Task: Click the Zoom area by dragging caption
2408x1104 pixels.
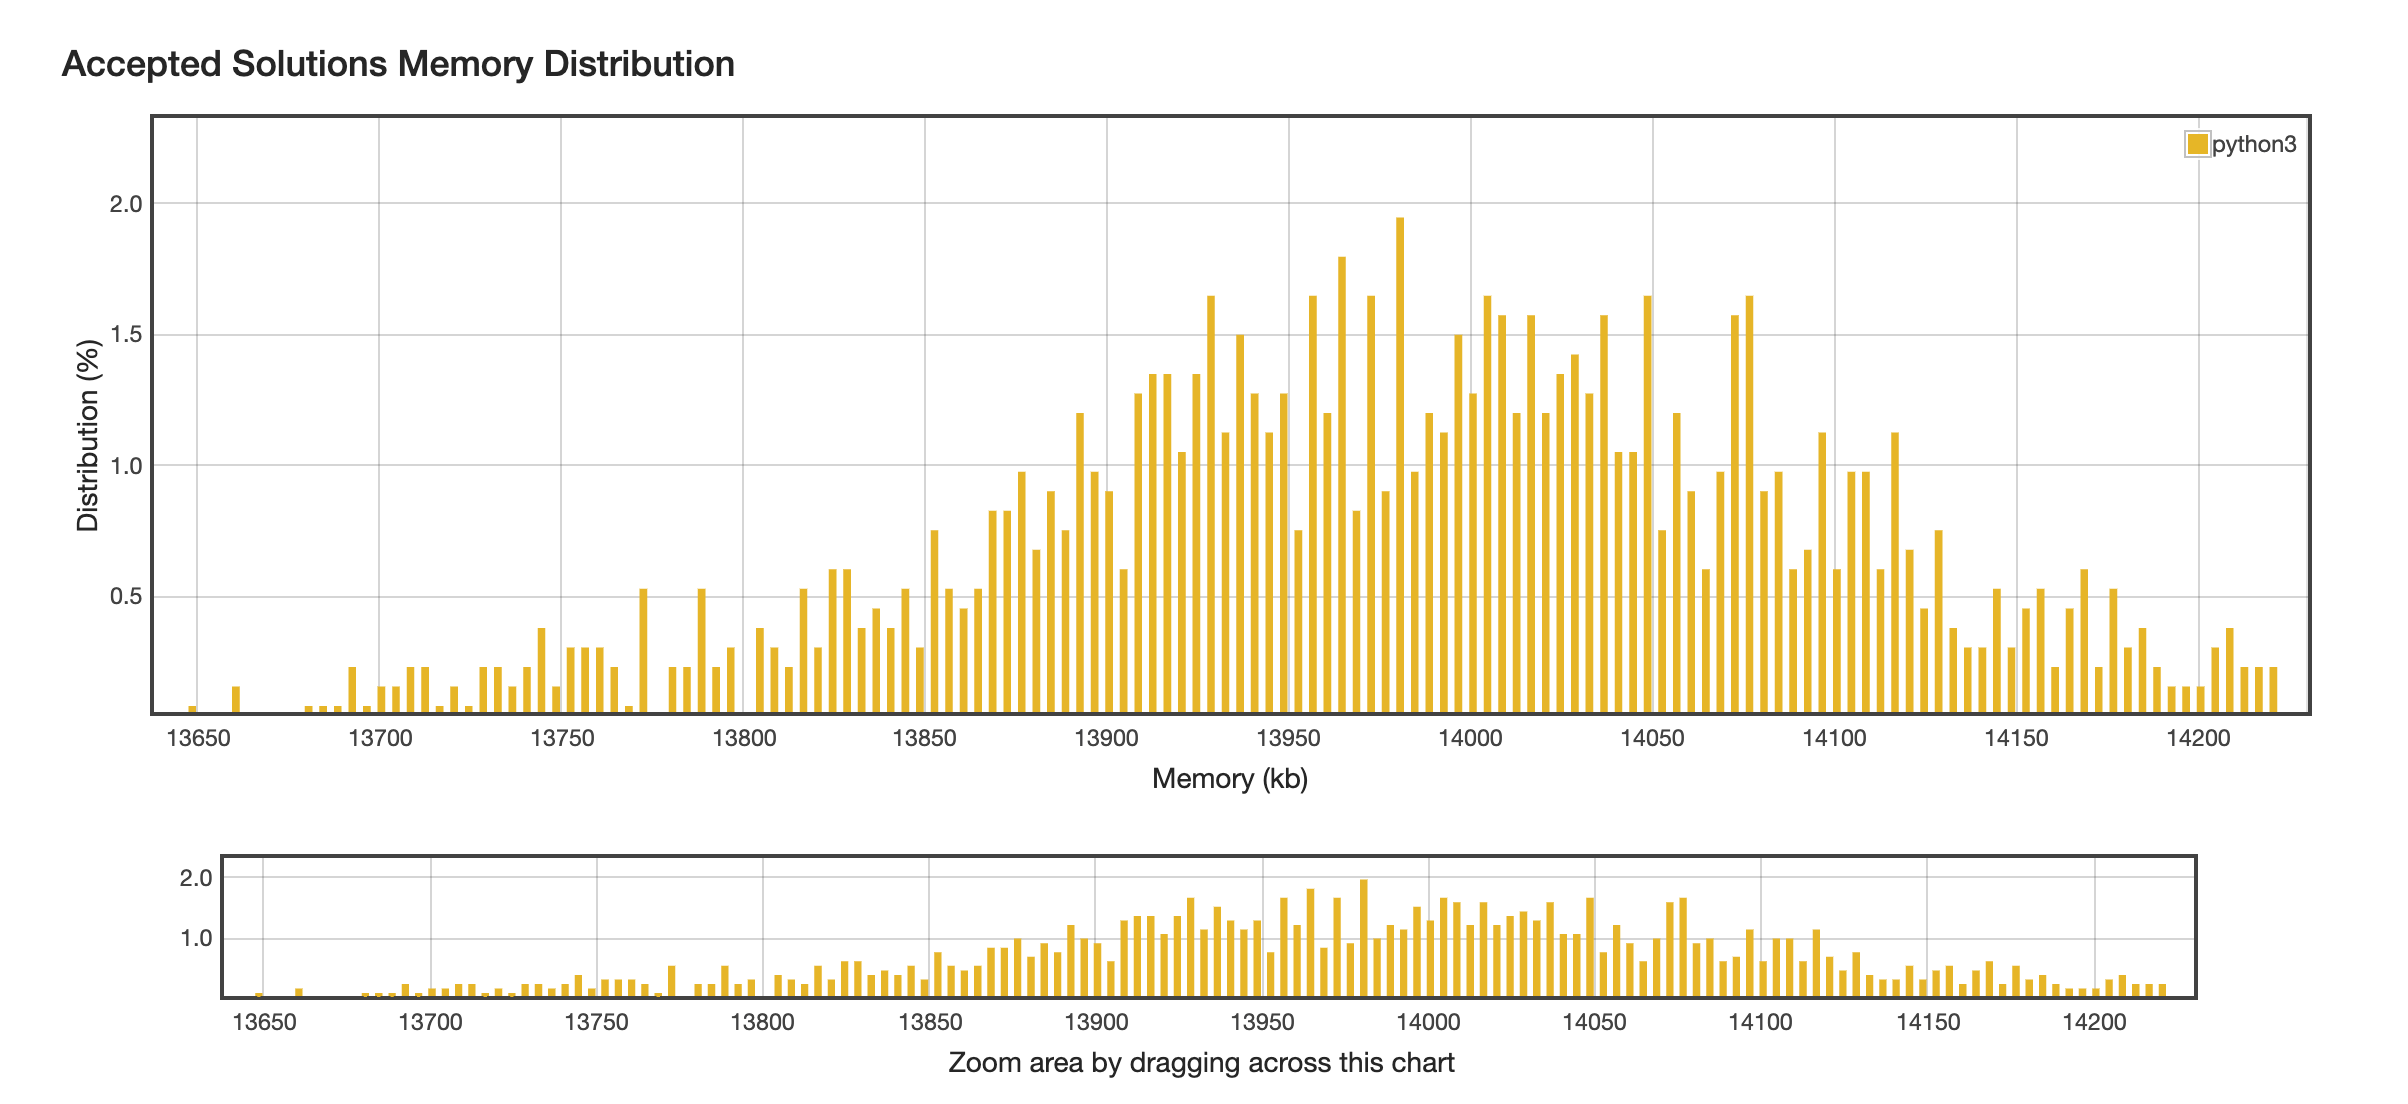Action: [x=1201, y=1062]
